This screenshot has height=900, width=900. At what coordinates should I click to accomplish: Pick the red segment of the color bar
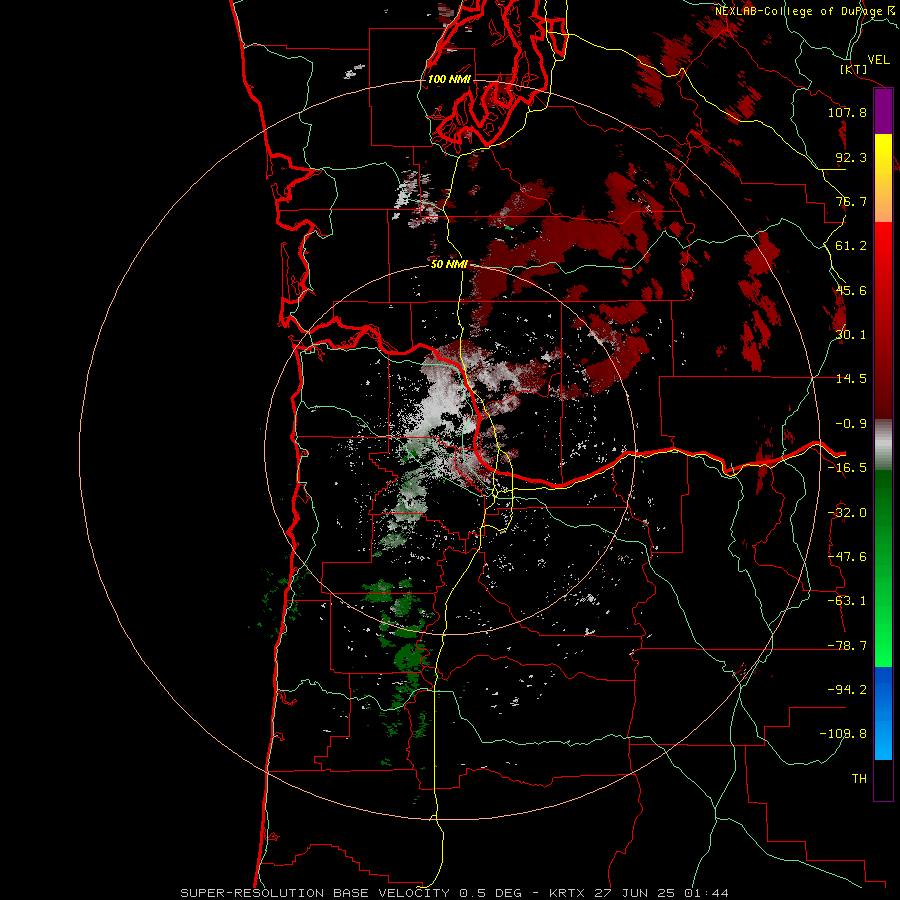click(x=883, y=320)
